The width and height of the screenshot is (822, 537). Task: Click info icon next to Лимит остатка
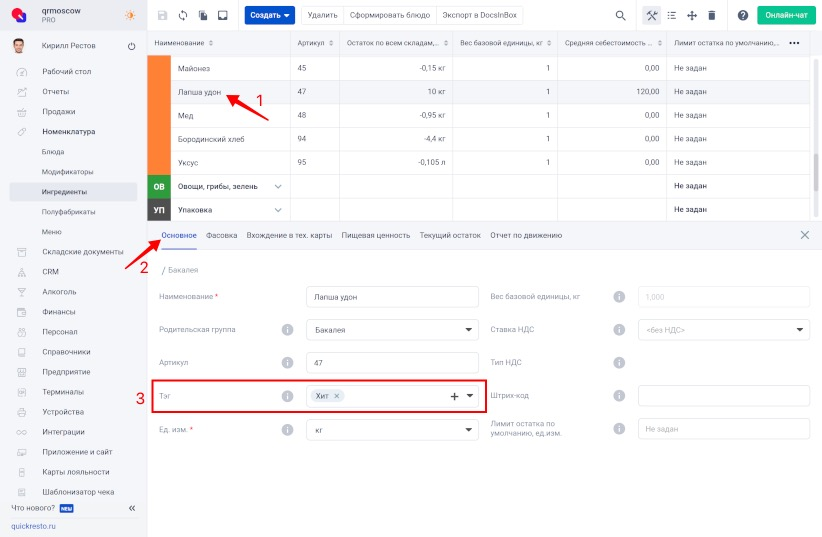coord(619,428)
